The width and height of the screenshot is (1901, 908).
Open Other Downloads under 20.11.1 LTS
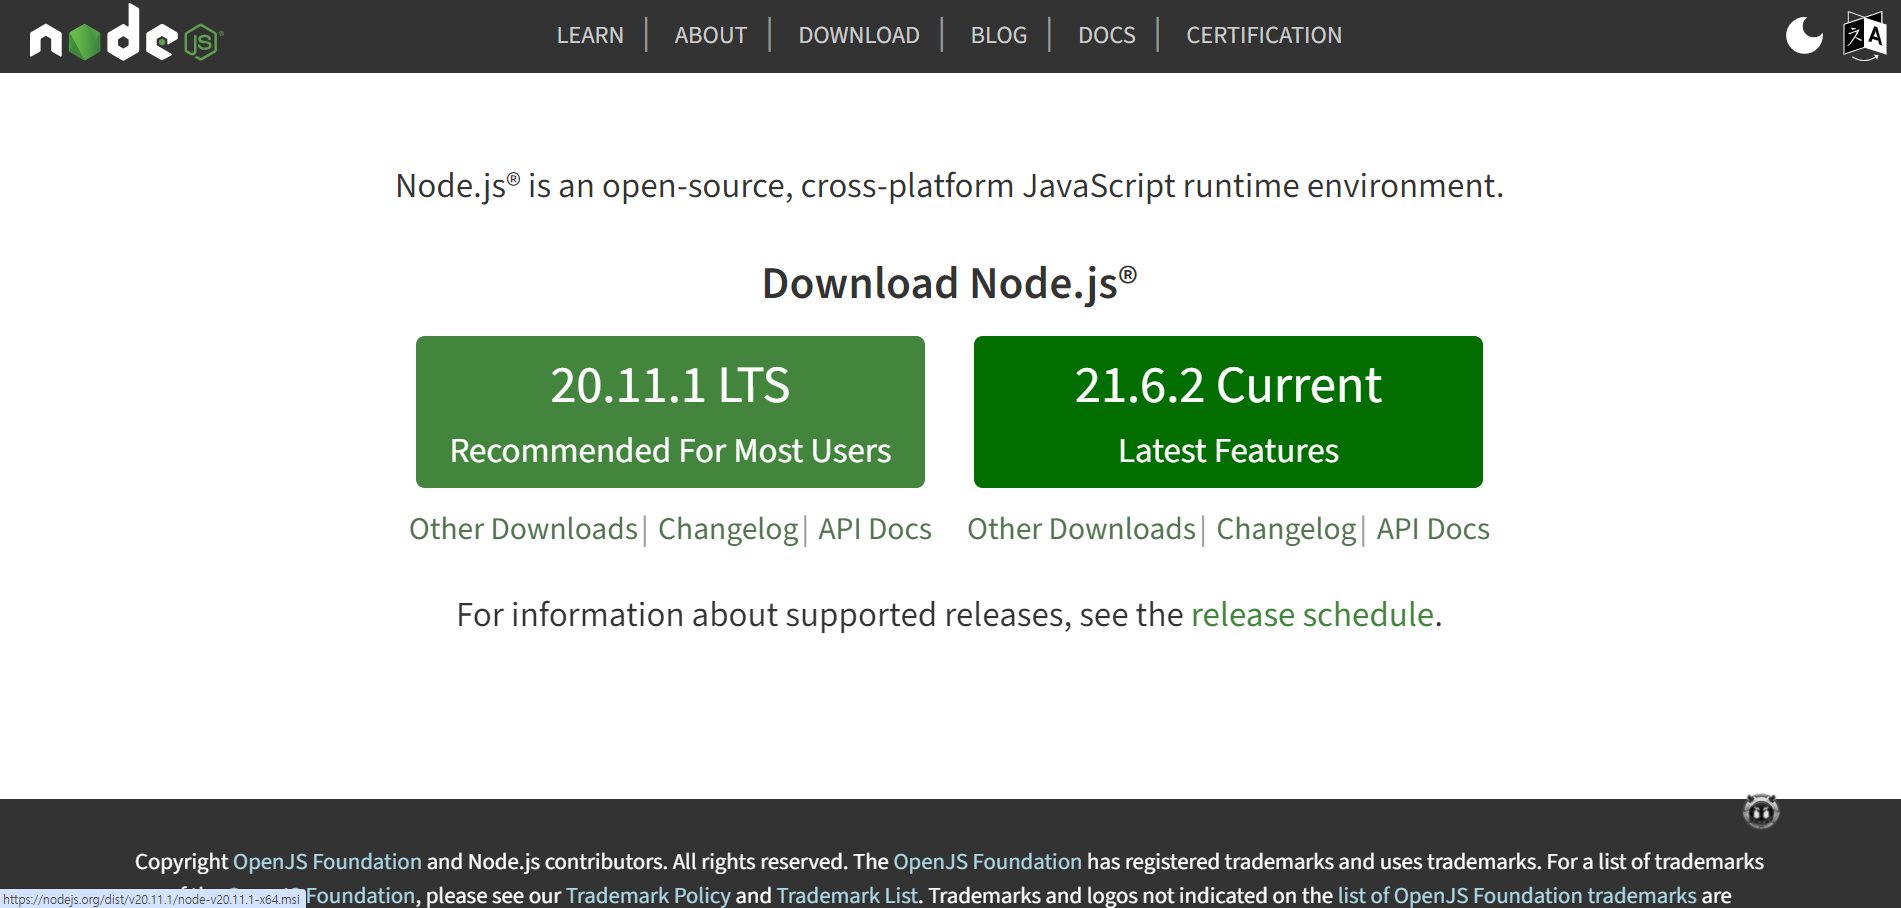pyautogui.click(x=523, y=529)
